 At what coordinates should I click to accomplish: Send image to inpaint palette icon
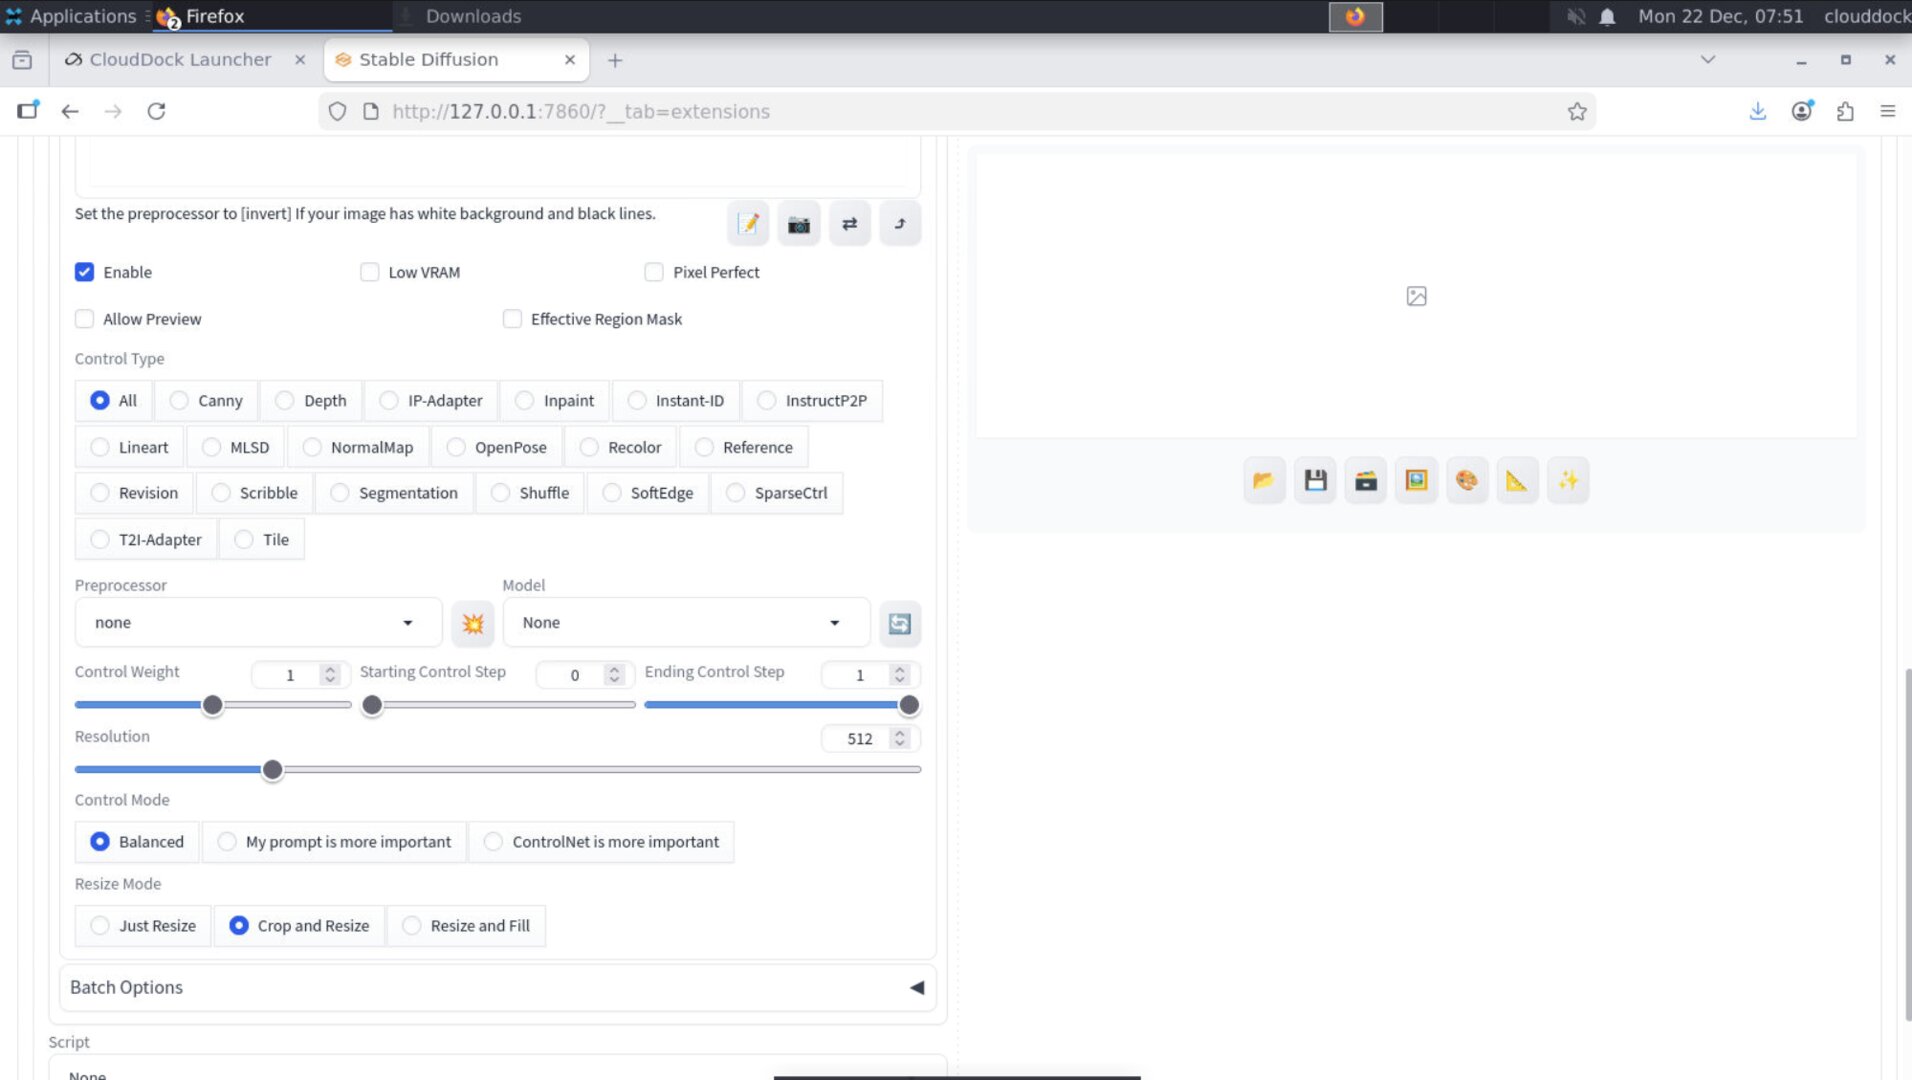point(1466,480)
